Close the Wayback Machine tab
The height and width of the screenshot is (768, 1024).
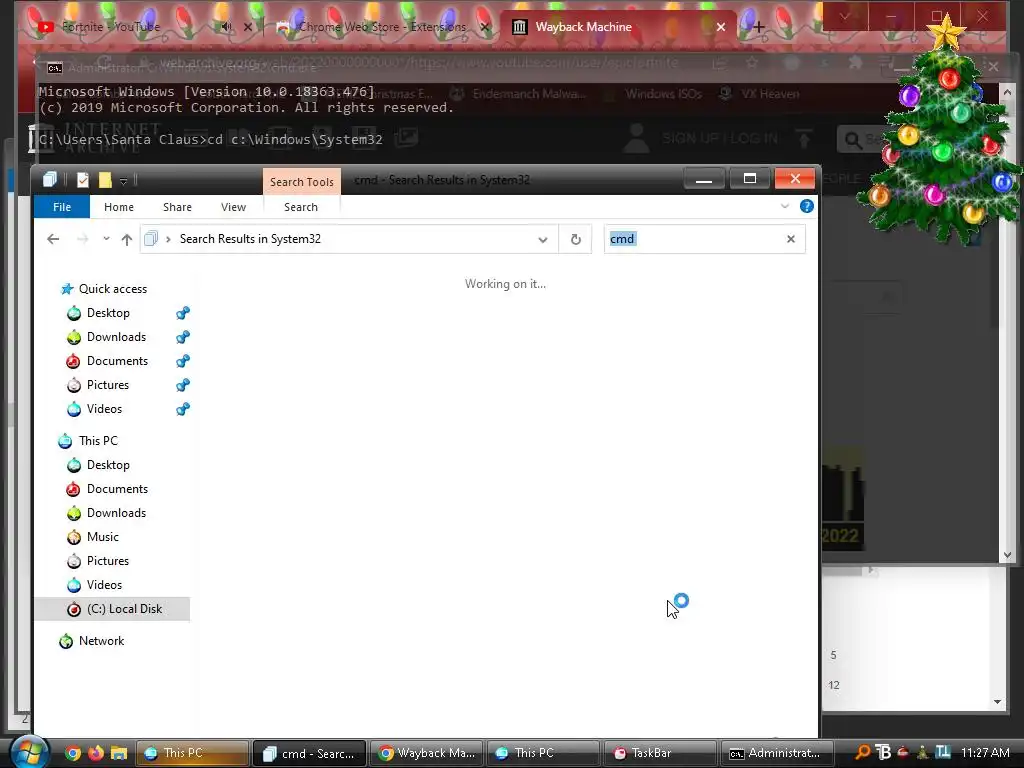(x=721, y=27)
